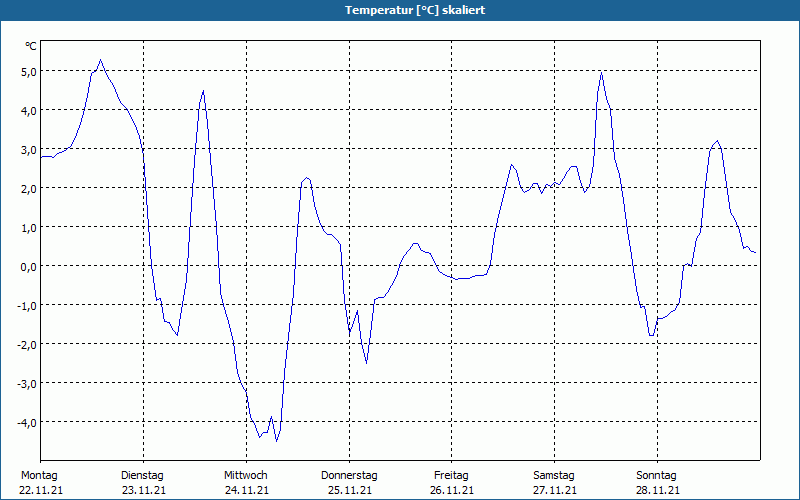Click the 'Samstag' day label
The height and width of the screenshot is (500, 800).
[x=554, y=476]
